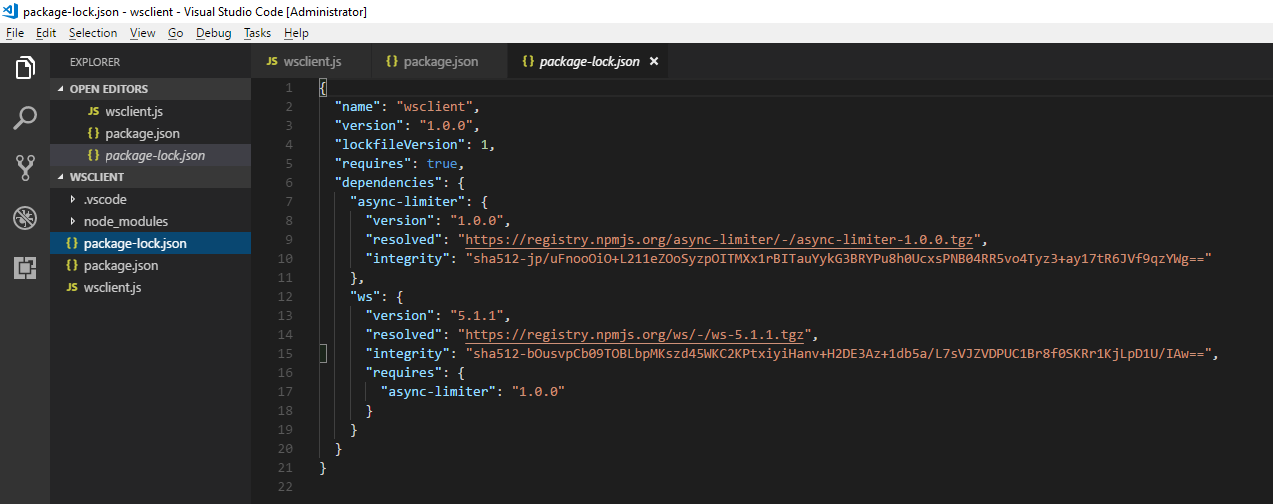Viewport: 1273px width, 504px height.
Task: Click line number 12 in gutter
Action: coord(285,296)
